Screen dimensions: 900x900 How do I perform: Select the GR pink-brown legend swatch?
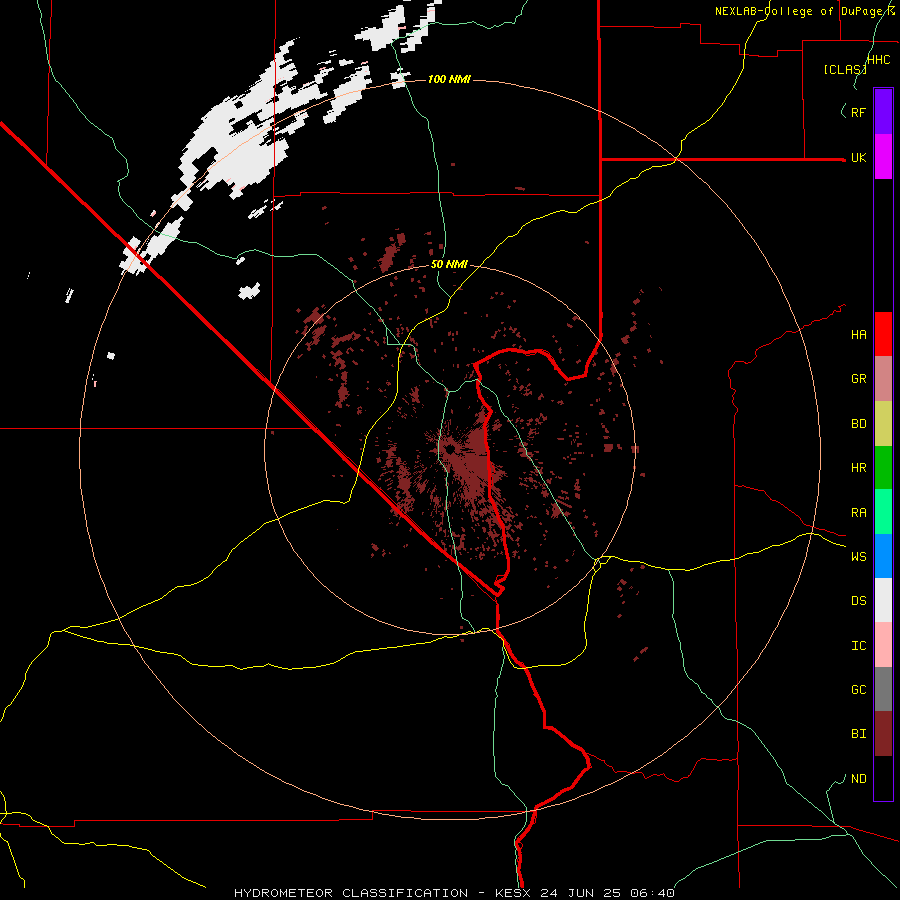click(883, 379)
